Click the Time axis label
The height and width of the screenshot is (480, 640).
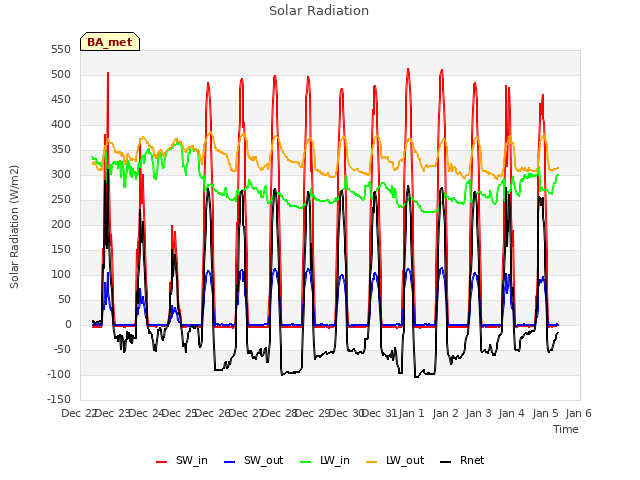click(x=566, y=429)
